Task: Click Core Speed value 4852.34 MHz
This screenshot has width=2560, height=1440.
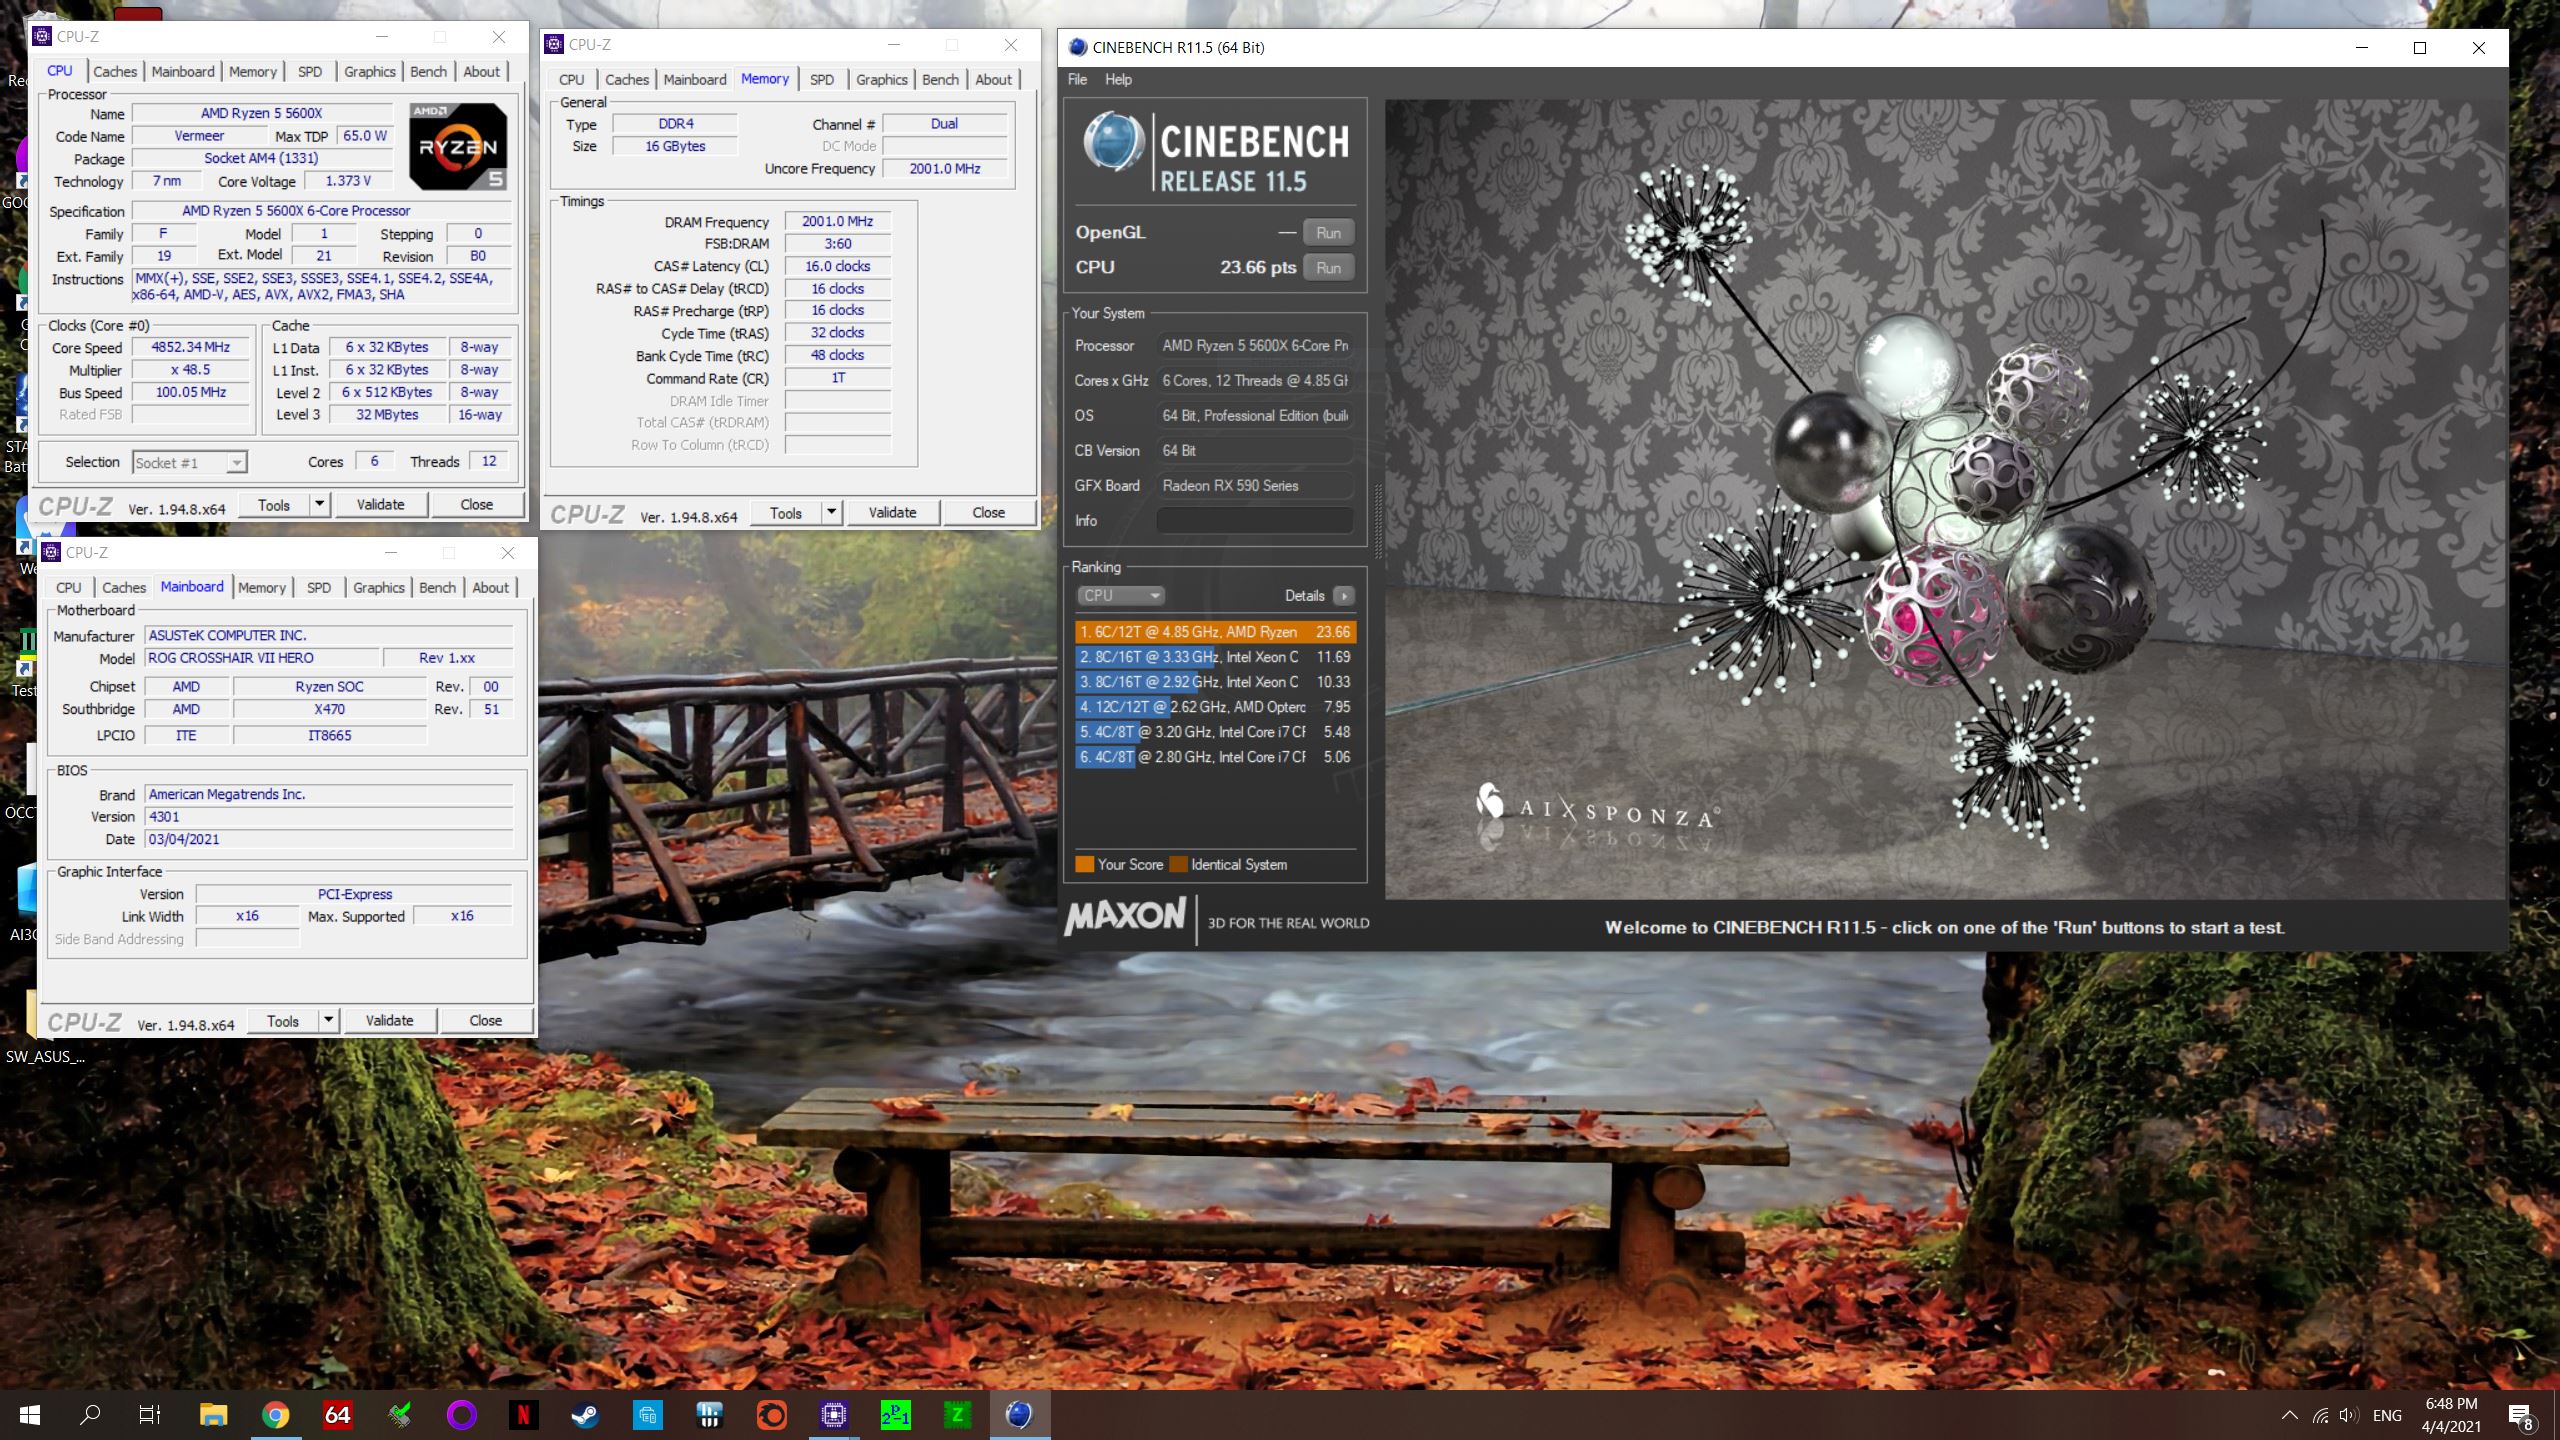Action: coord(190,348)
